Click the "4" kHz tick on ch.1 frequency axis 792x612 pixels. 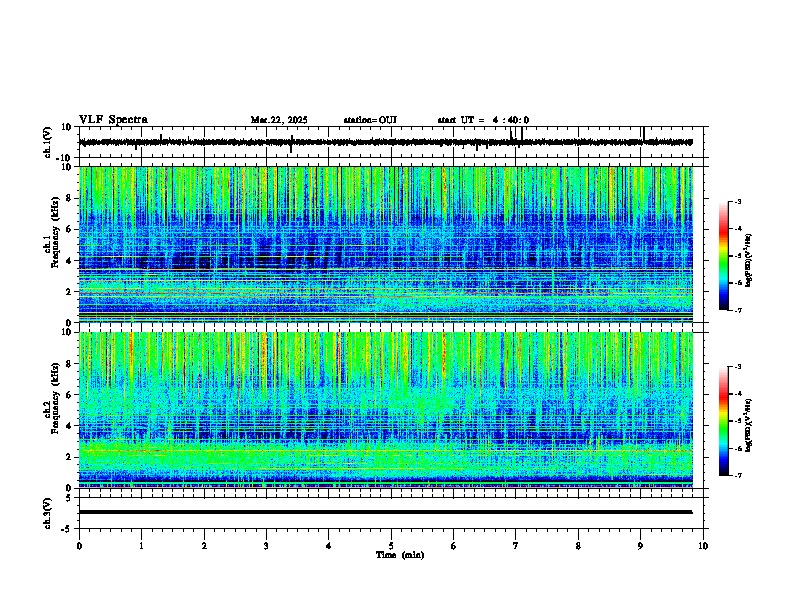coord(70,261)
